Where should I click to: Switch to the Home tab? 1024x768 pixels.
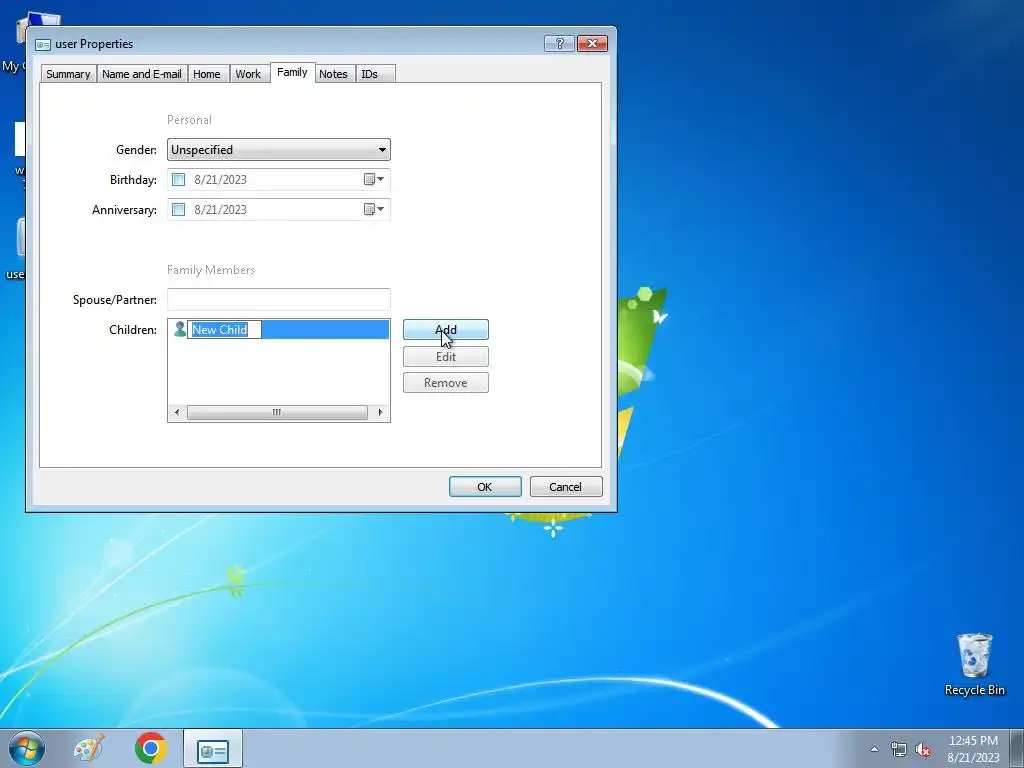(x=207, y=74)
